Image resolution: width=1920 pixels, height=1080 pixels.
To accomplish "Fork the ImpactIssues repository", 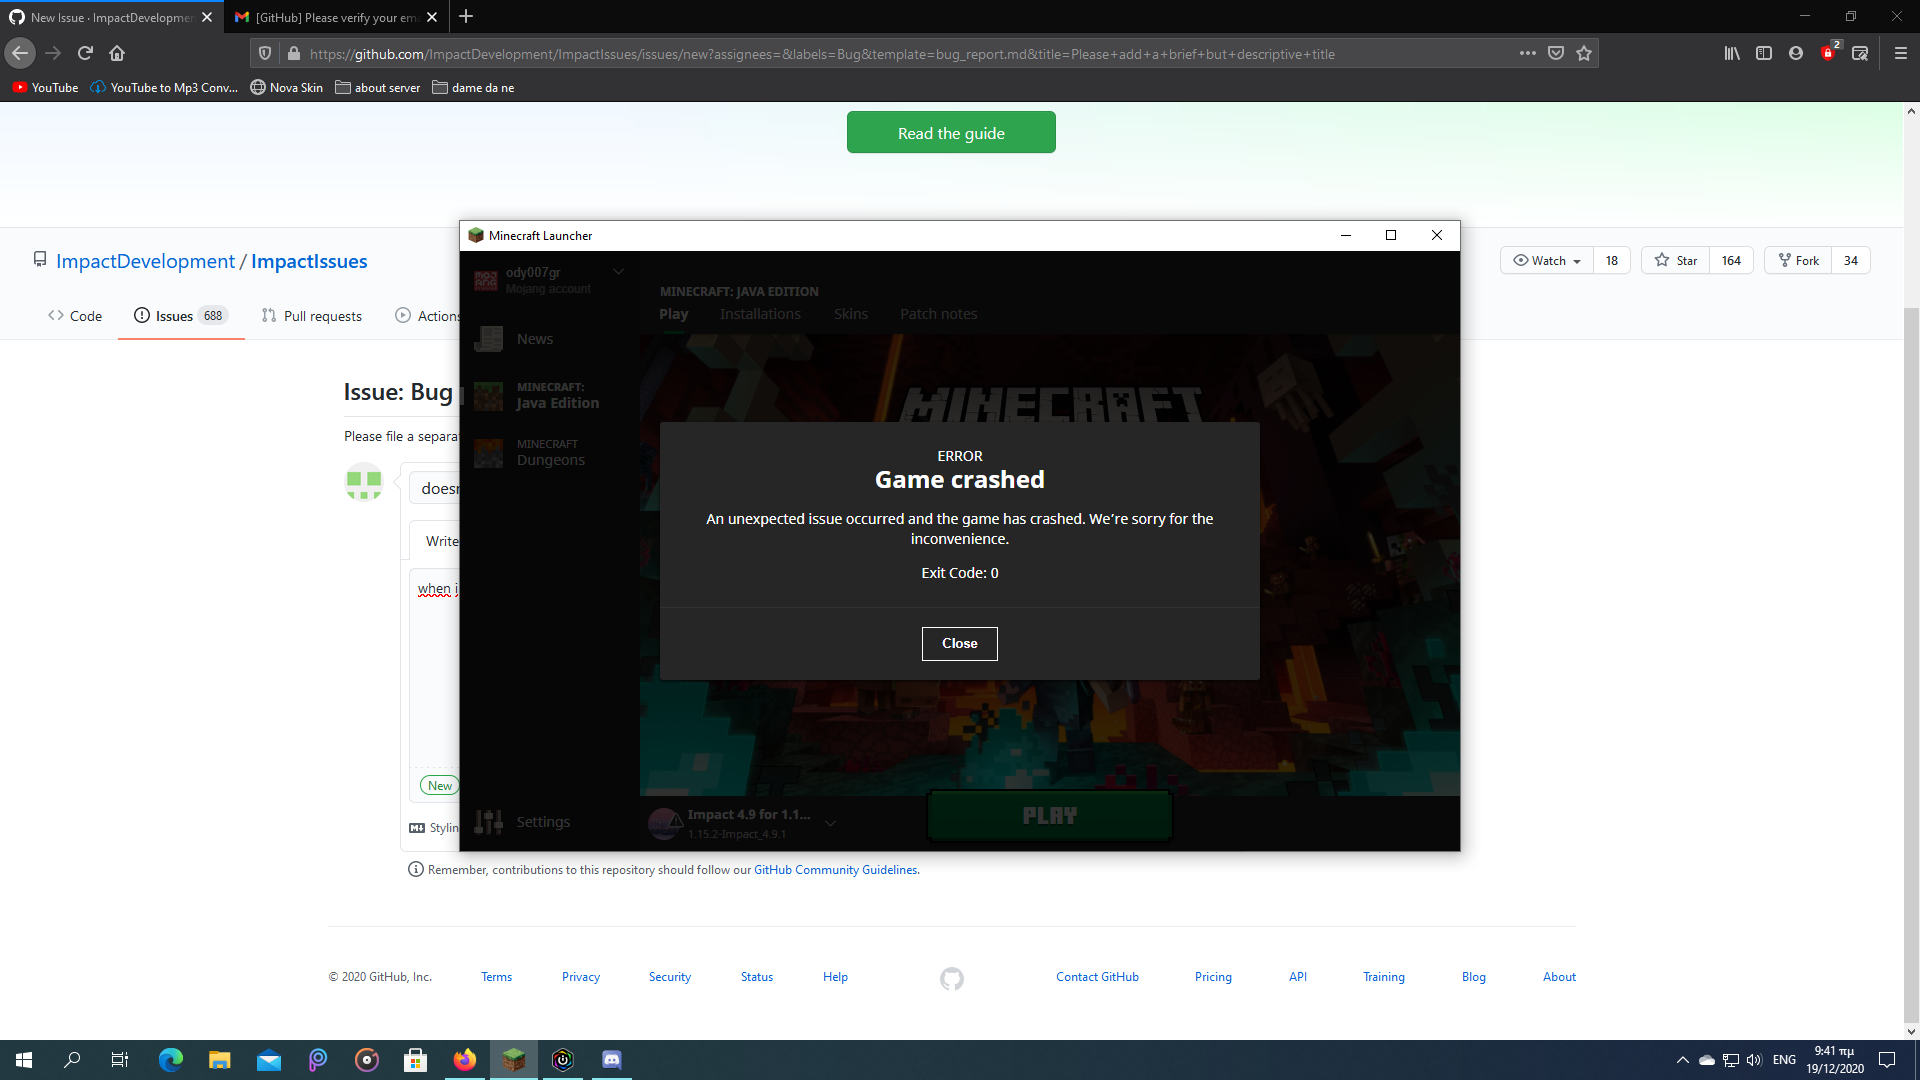I will pos(1798,260).
